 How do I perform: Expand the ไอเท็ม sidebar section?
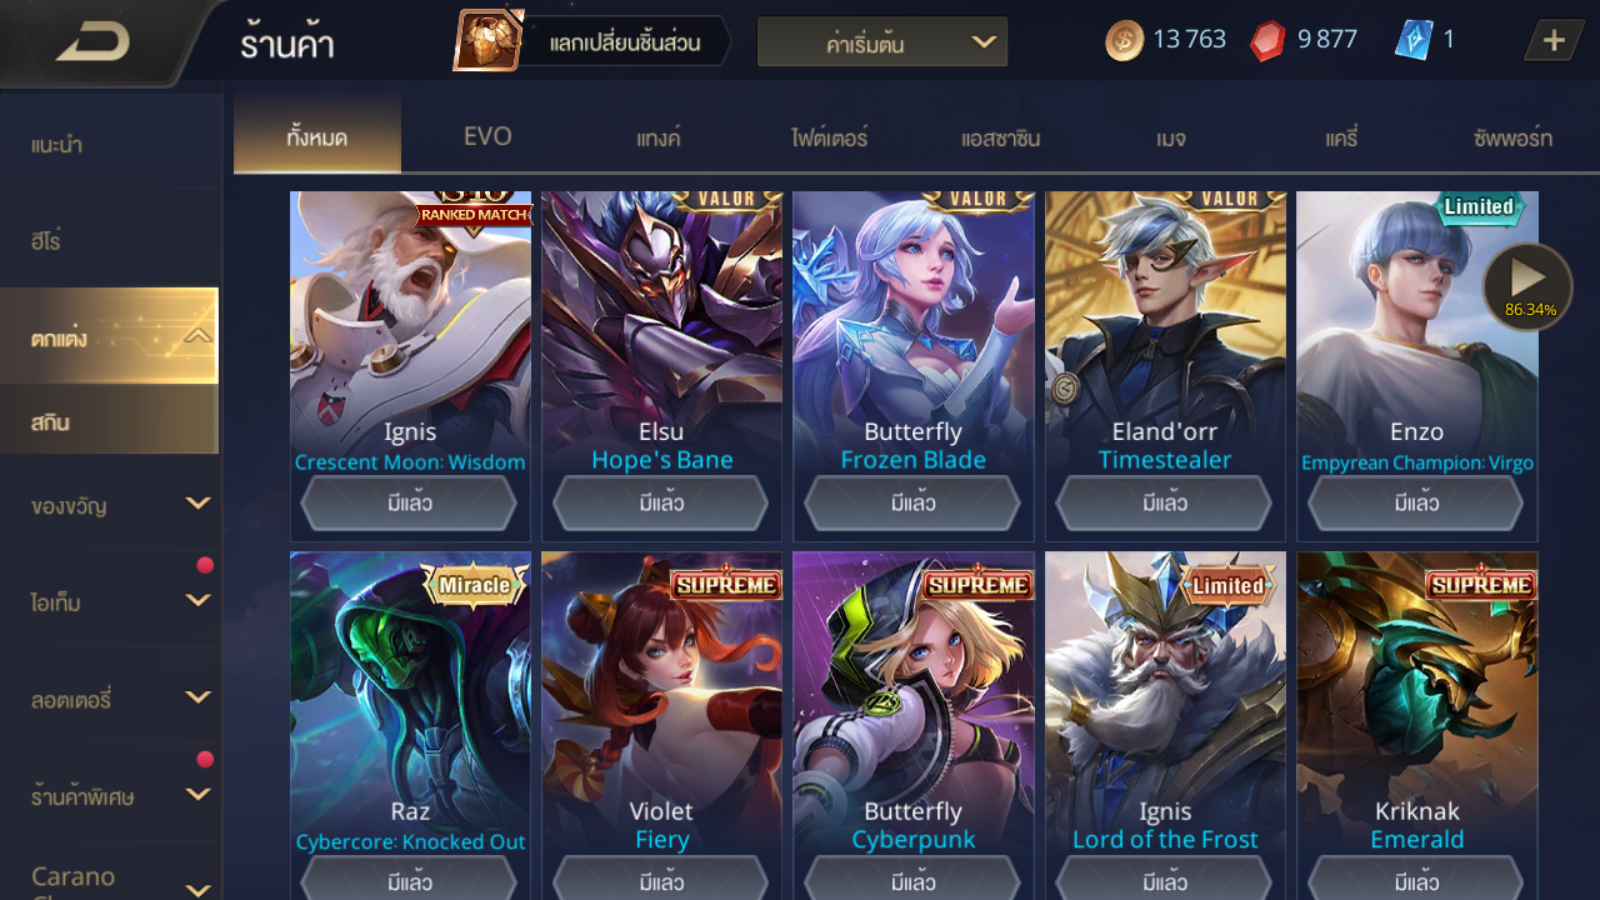198,600
